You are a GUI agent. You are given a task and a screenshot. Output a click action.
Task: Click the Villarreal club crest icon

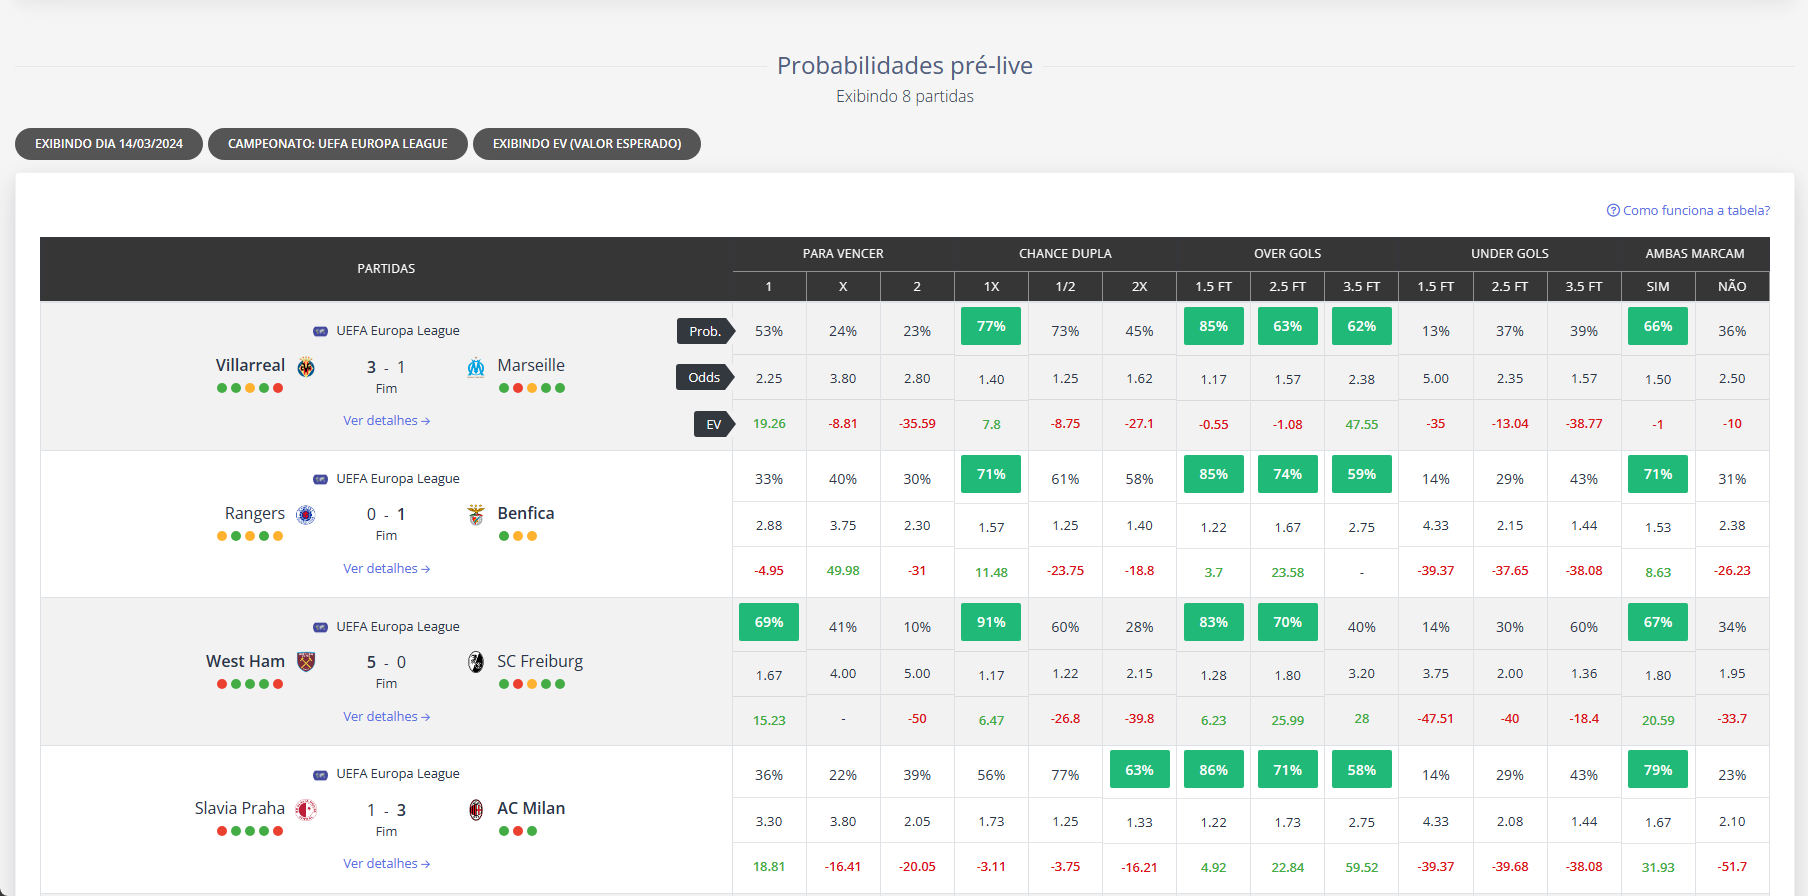[306, 367]
